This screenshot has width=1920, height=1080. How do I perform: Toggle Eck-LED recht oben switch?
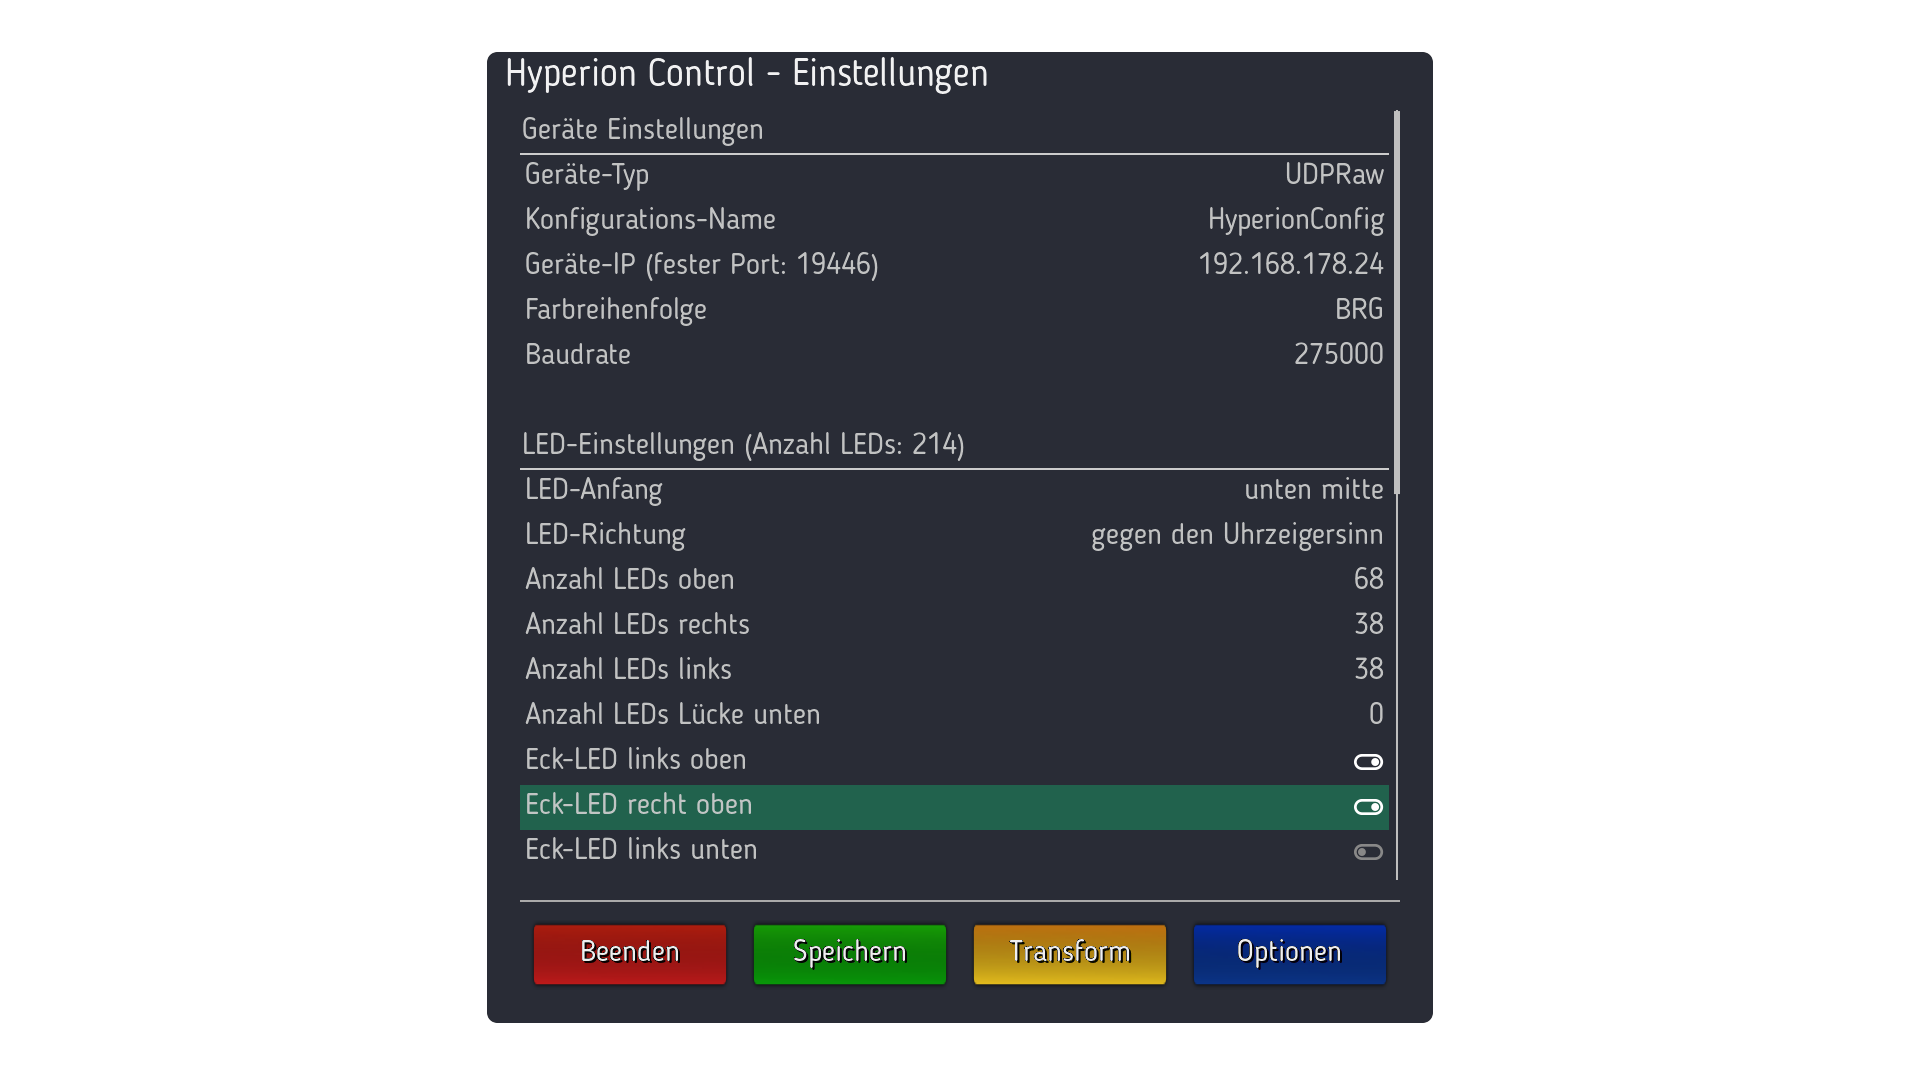click(1368, 807)
